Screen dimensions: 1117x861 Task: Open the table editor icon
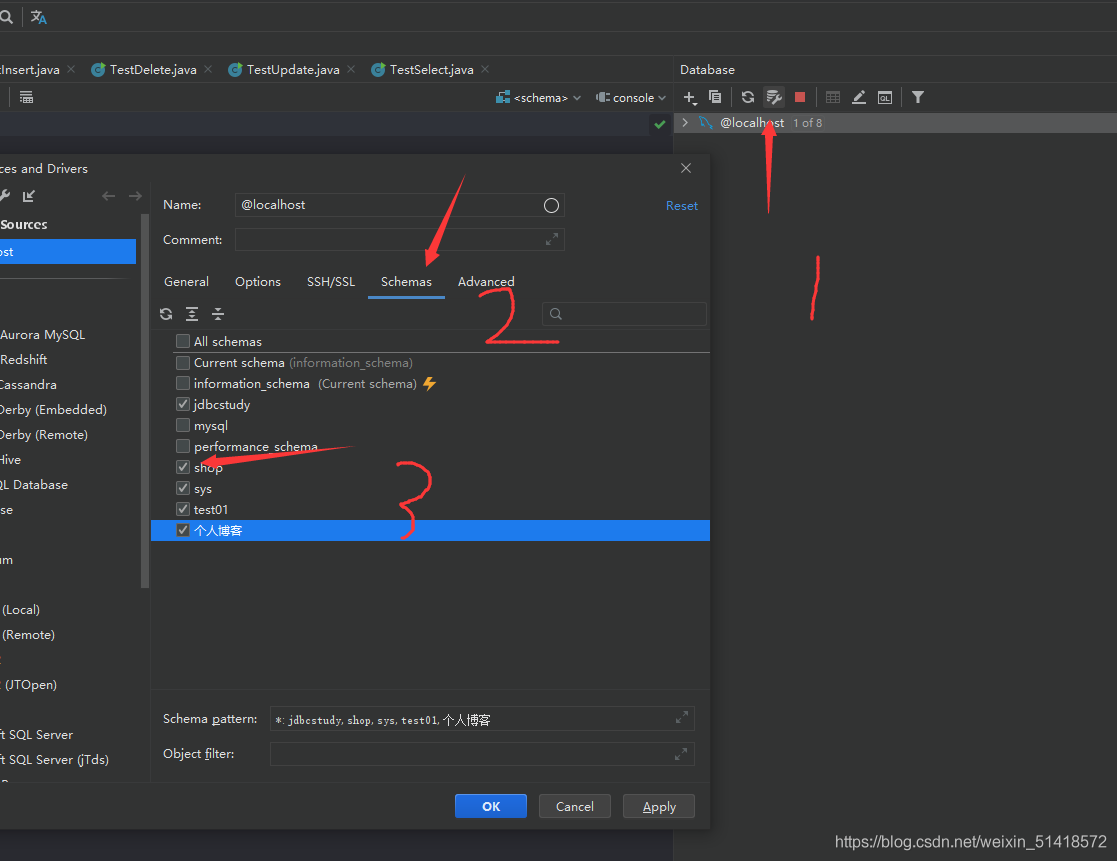click(x=833, y=97)
